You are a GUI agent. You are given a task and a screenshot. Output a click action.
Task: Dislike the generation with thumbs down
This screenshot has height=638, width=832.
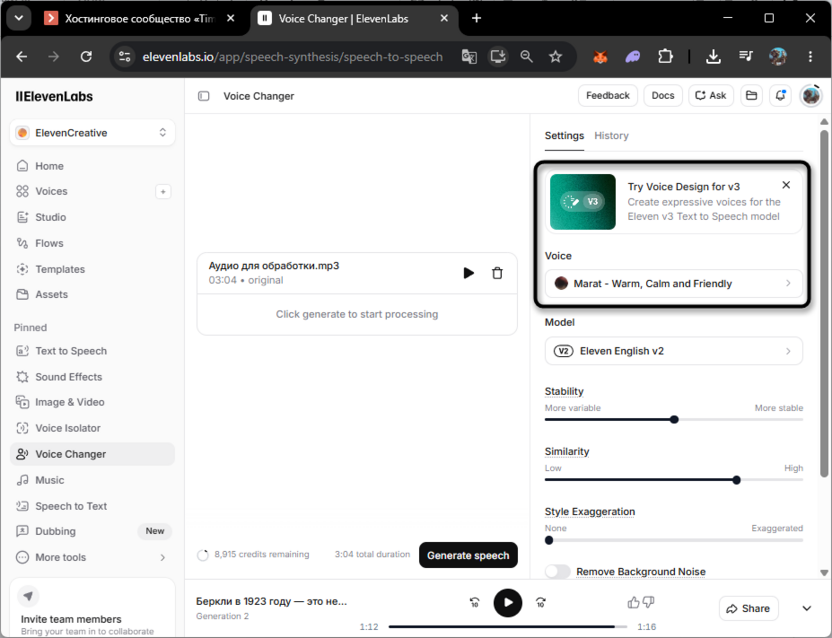click(x=648, y=602)
